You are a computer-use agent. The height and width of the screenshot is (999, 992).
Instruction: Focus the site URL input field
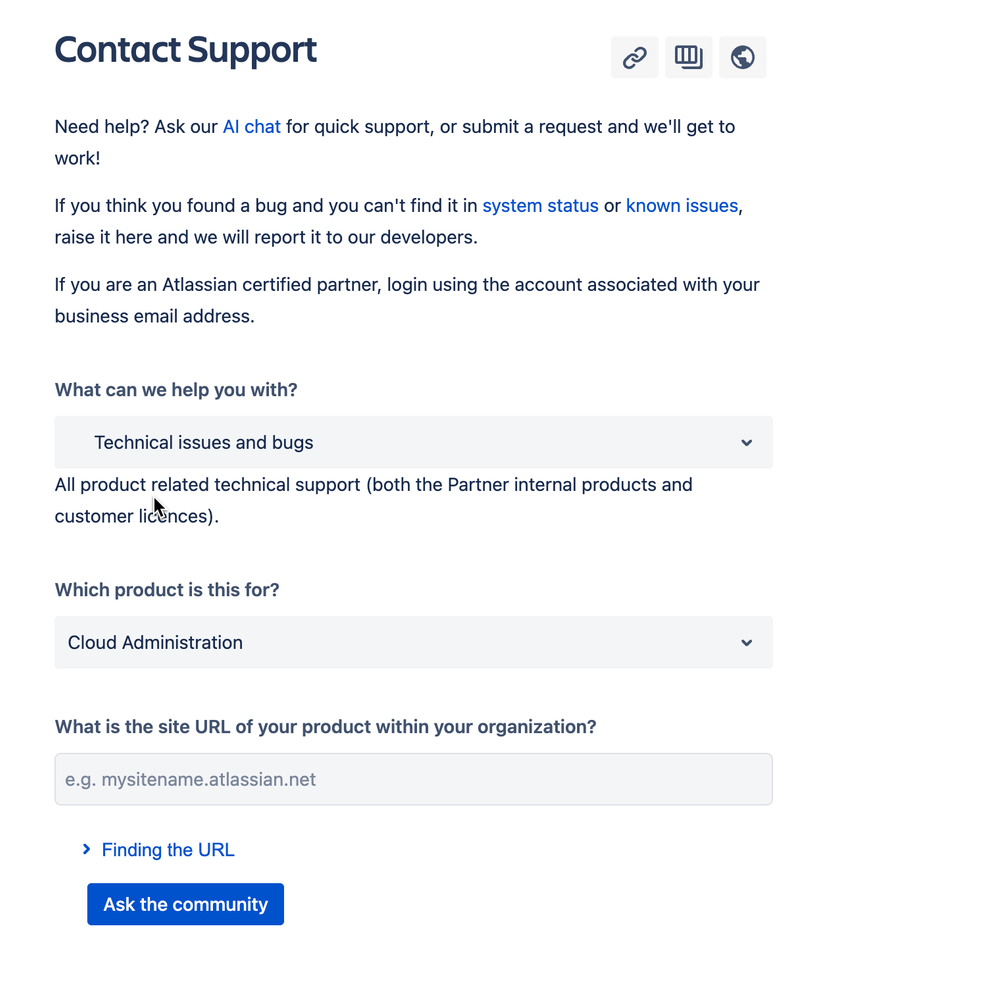coord(413,779)
